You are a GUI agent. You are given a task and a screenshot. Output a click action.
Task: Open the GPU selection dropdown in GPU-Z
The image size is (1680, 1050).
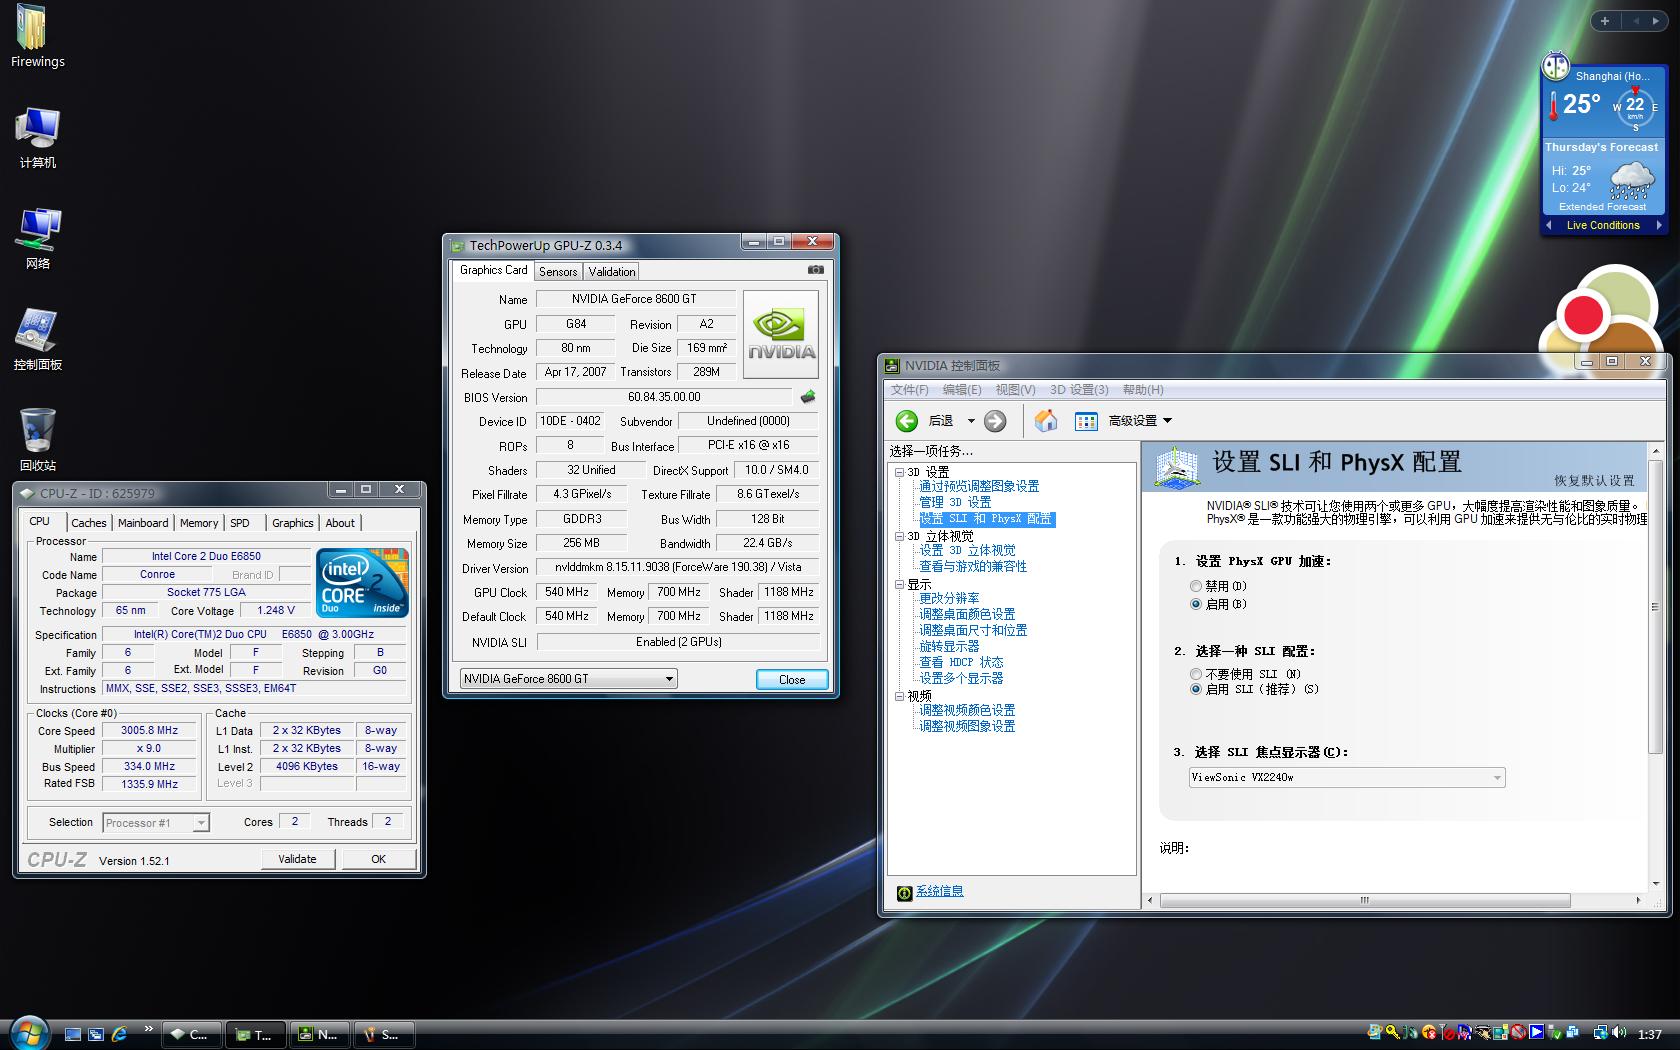click(568, 679)
